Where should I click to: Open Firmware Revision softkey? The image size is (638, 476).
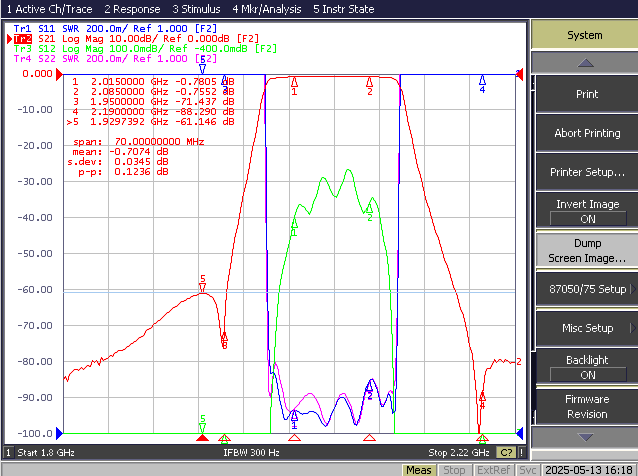click(587, 406)
